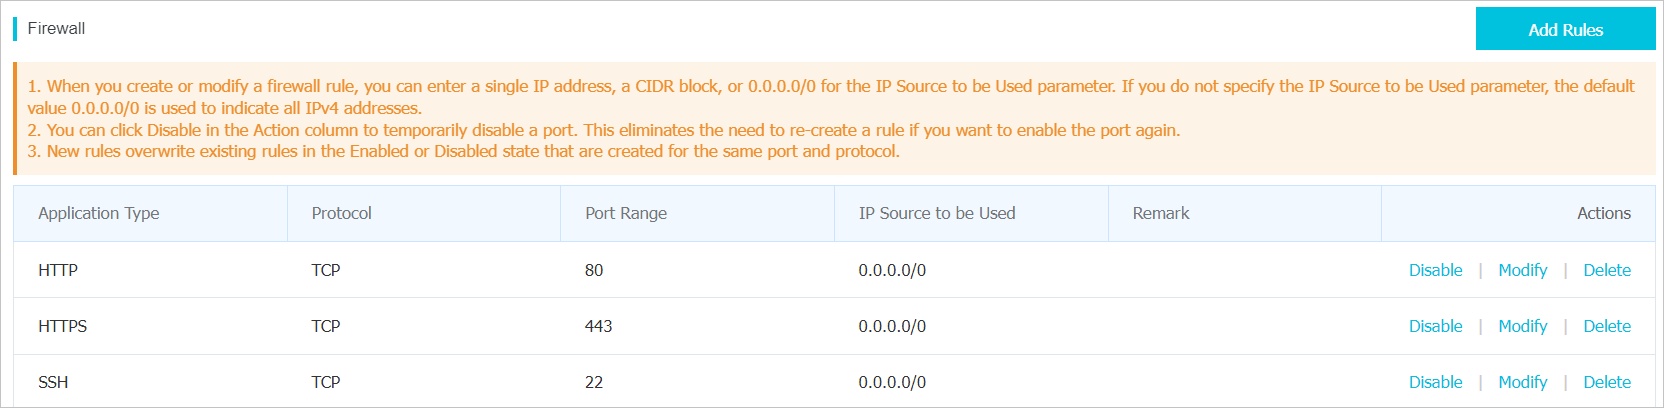Select the IP Source to be Used header

937,213
